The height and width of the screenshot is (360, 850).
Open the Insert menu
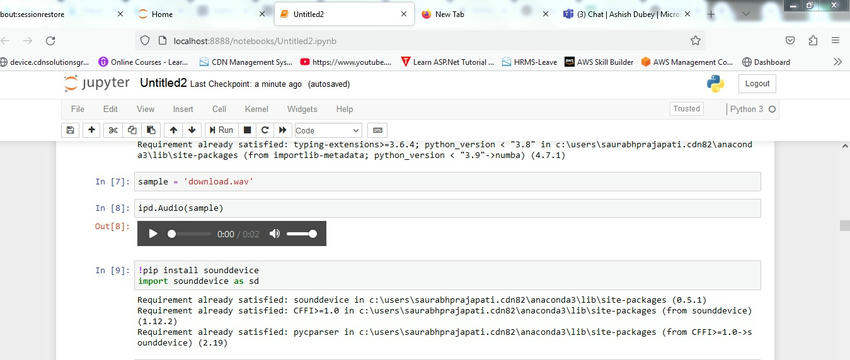pyautogui.click(x=183, y=109)
